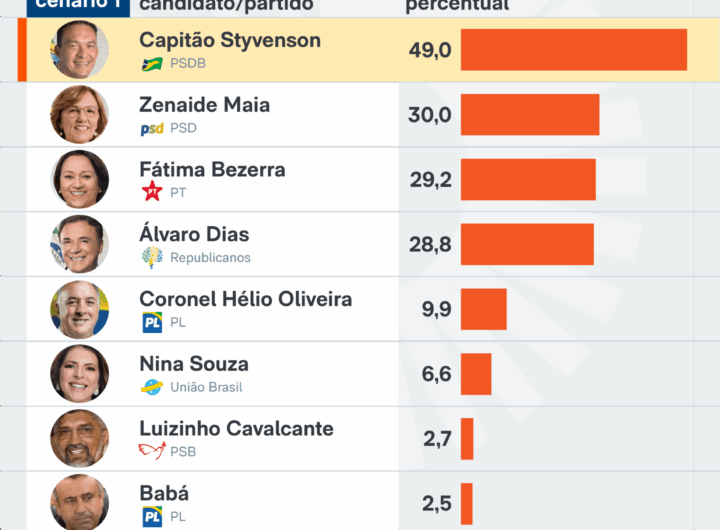
Task: Click the percentual column header
Action: pyautogui.click(x=457, y=5)
